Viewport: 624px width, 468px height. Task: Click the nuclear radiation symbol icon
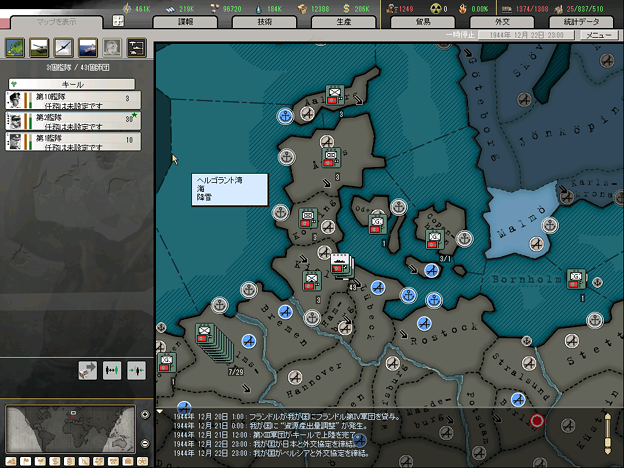click(x=436, y=8)
